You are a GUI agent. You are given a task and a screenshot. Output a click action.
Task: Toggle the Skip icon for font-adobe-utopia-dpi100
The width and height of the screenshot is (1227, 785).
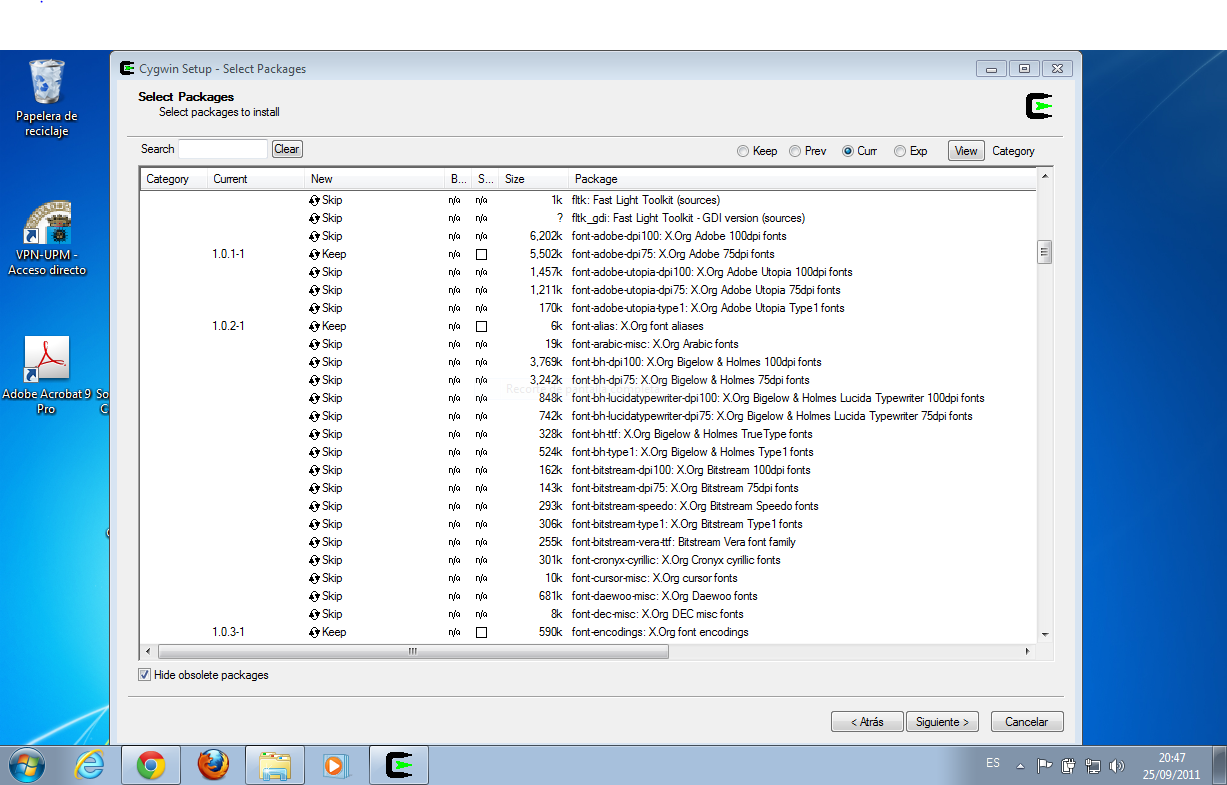coord(315,272)
